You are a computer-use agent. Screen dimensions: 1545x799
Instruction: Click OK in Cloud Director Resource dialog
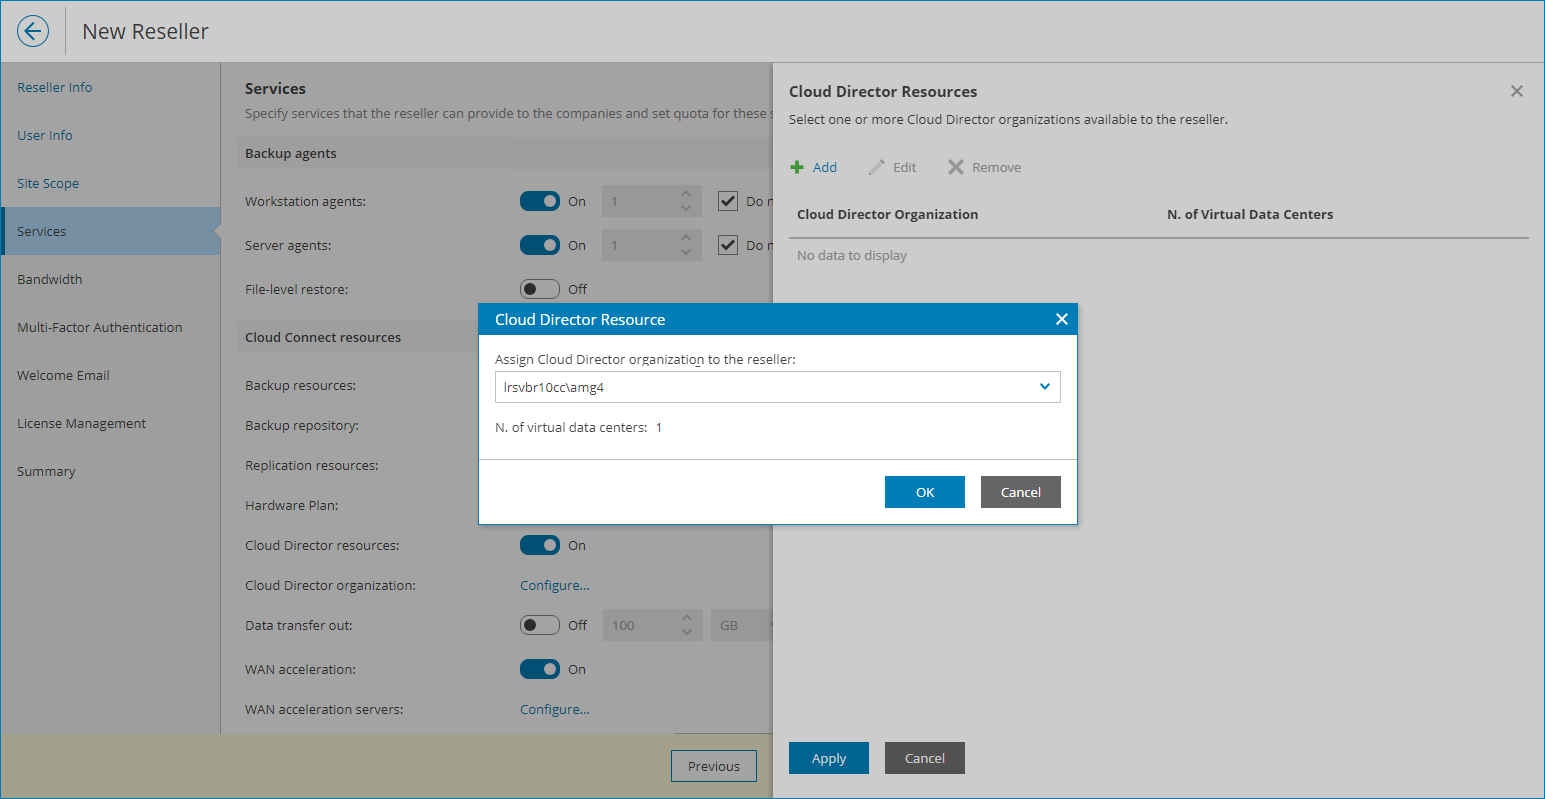(925, 492)
